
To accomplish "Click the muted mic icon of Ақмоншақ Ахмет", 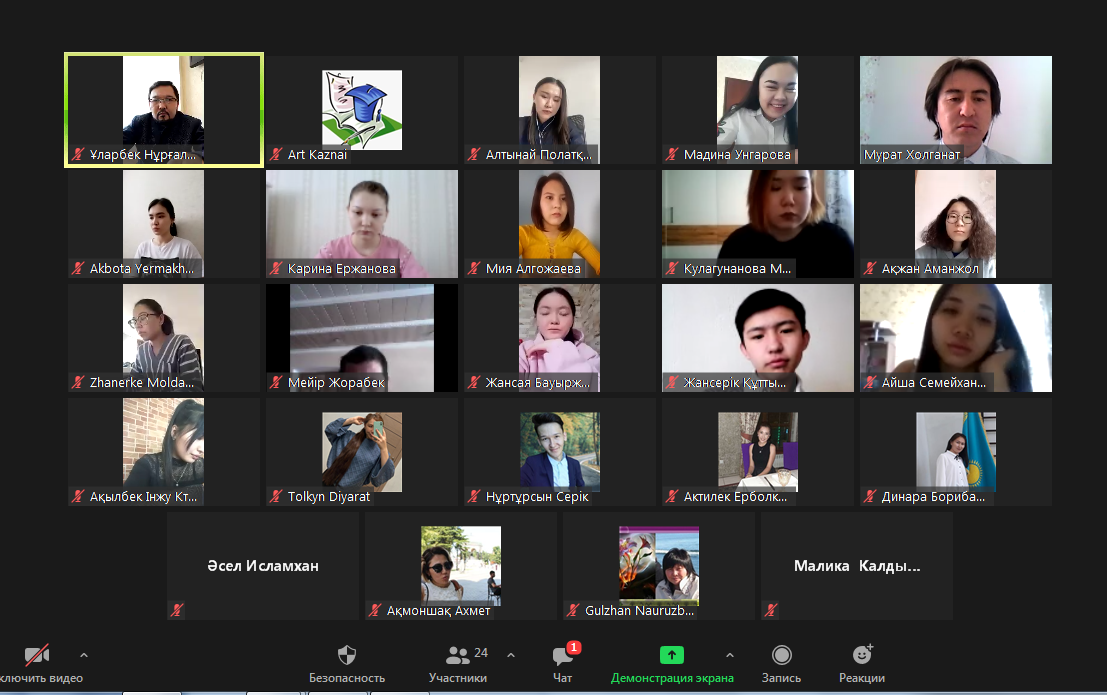I will point(375,610).
